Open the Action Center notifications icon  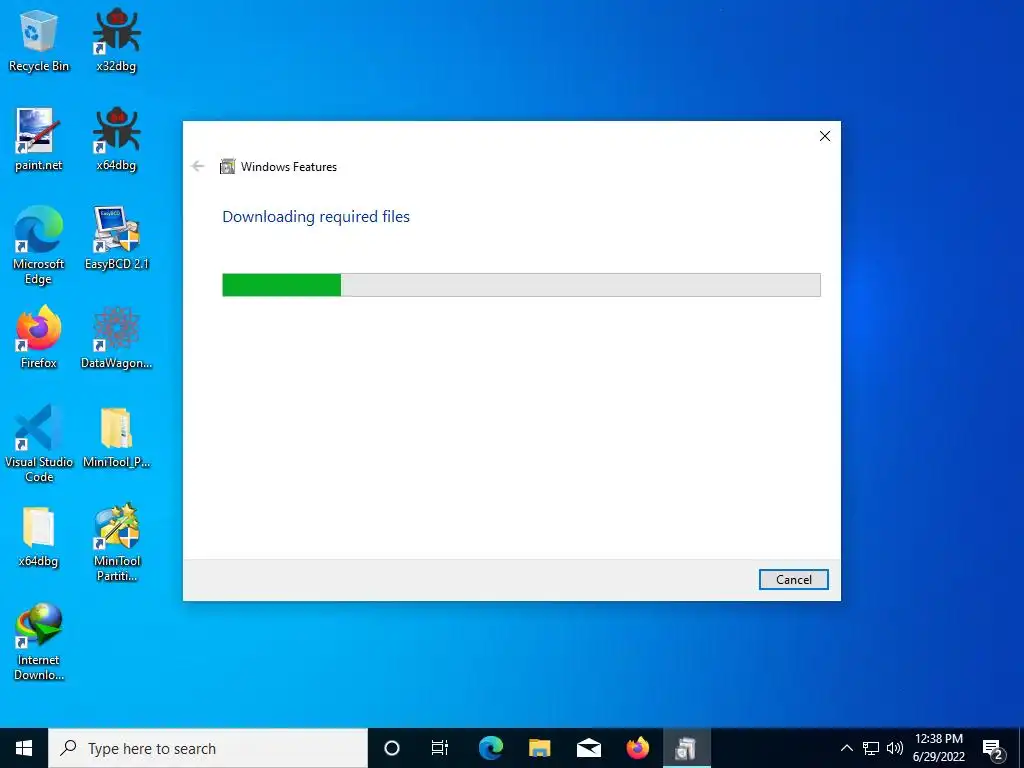[993, 748]
